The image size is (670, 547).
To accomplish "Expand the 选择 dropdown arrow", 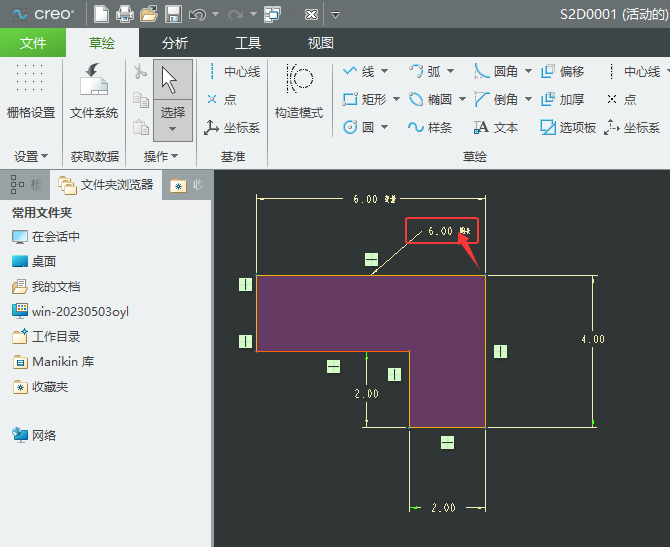I will coord(173,129).
